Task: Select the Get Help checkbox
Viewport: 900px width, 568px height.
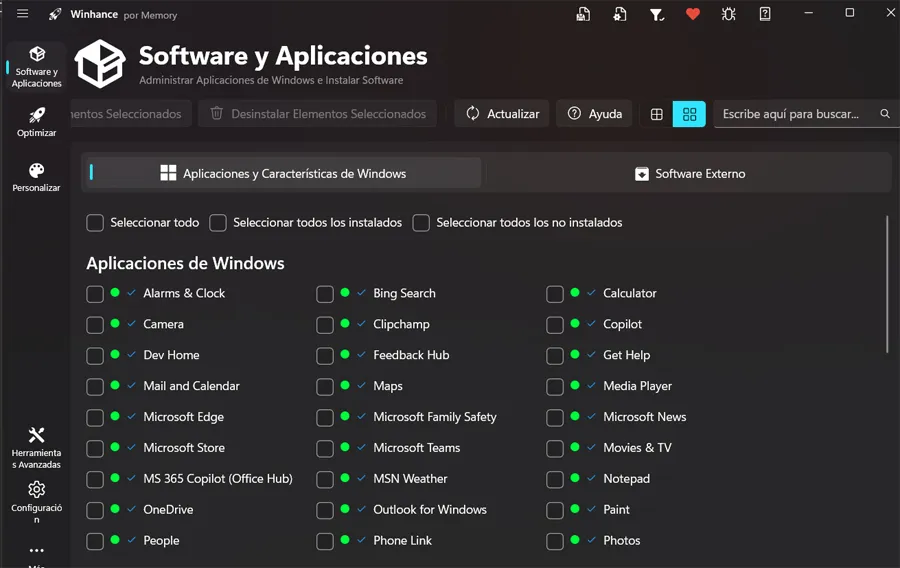Action: [x=554, y=356]
